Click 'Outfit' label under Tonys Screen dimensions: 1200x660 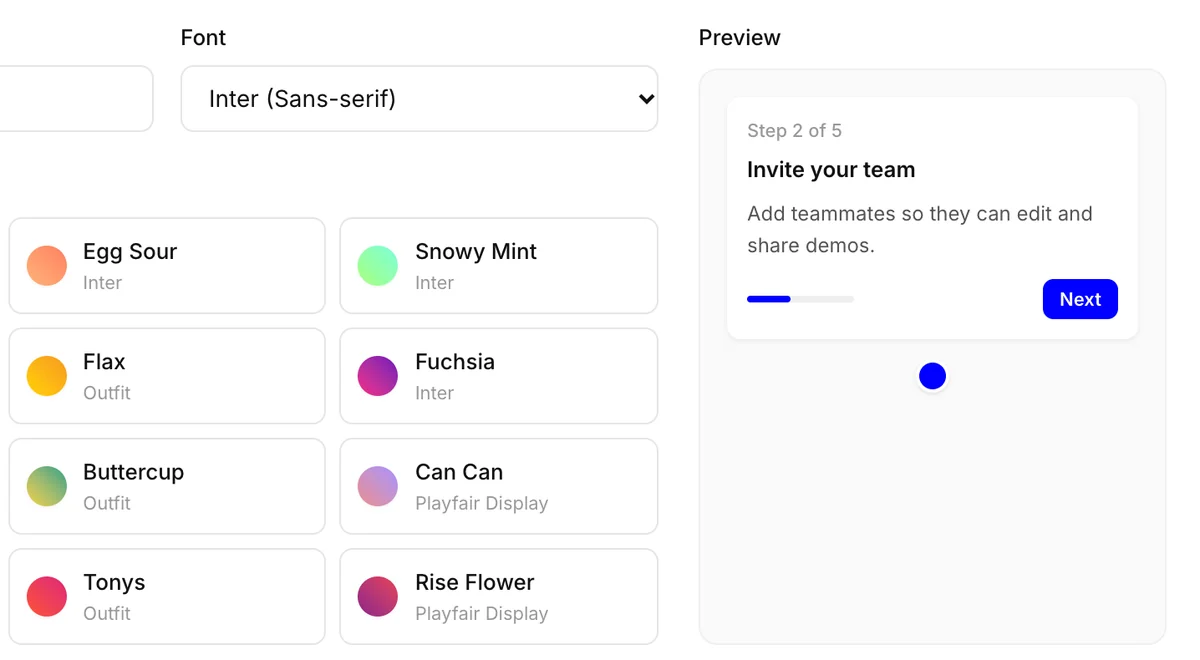(106, 613)
